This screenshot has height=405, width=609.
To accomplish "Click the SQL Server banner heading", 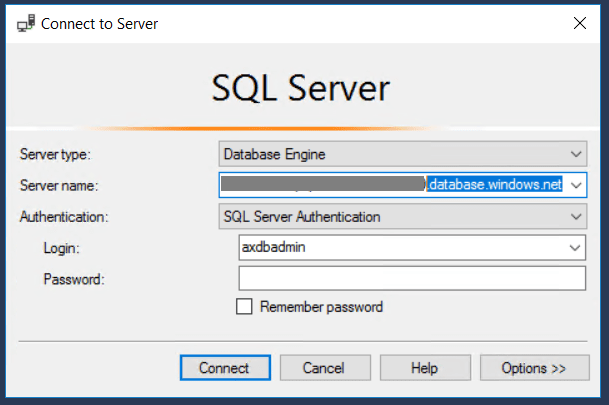I will tap(301, 90).
